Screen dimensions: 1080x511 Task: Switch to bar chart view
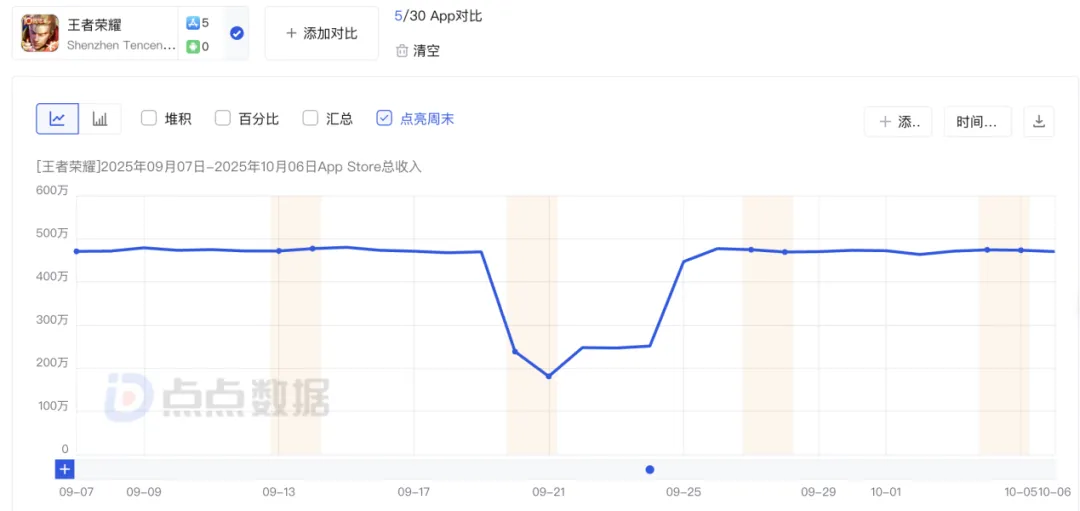[100, 118]
